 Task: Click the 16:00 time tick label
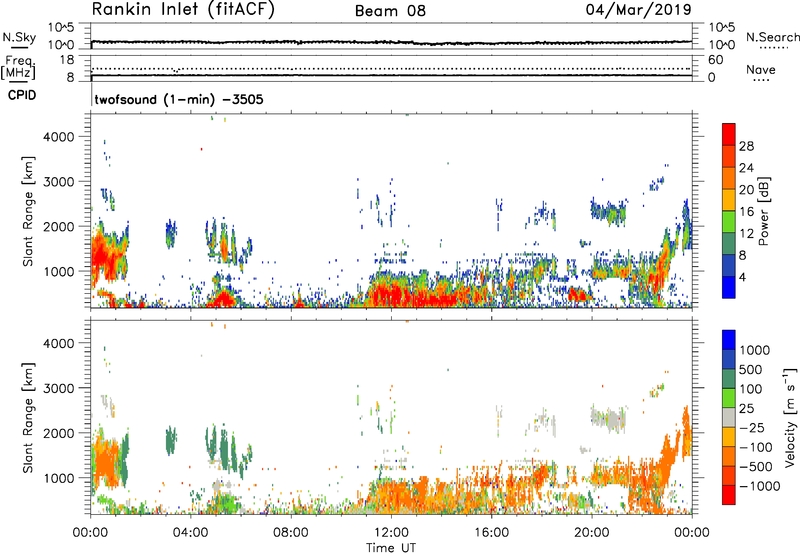click(x=491, y=533)
